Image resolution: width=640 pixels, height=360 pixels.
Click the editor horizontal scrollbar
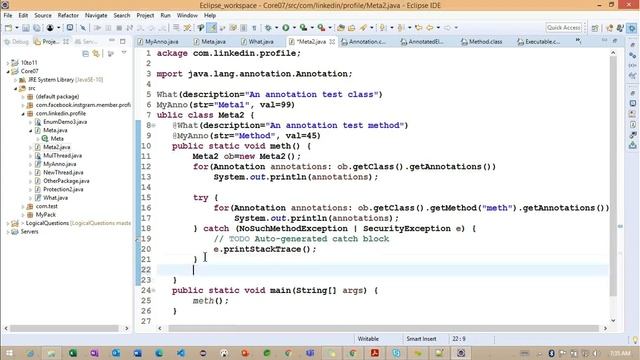pos(384,328)
